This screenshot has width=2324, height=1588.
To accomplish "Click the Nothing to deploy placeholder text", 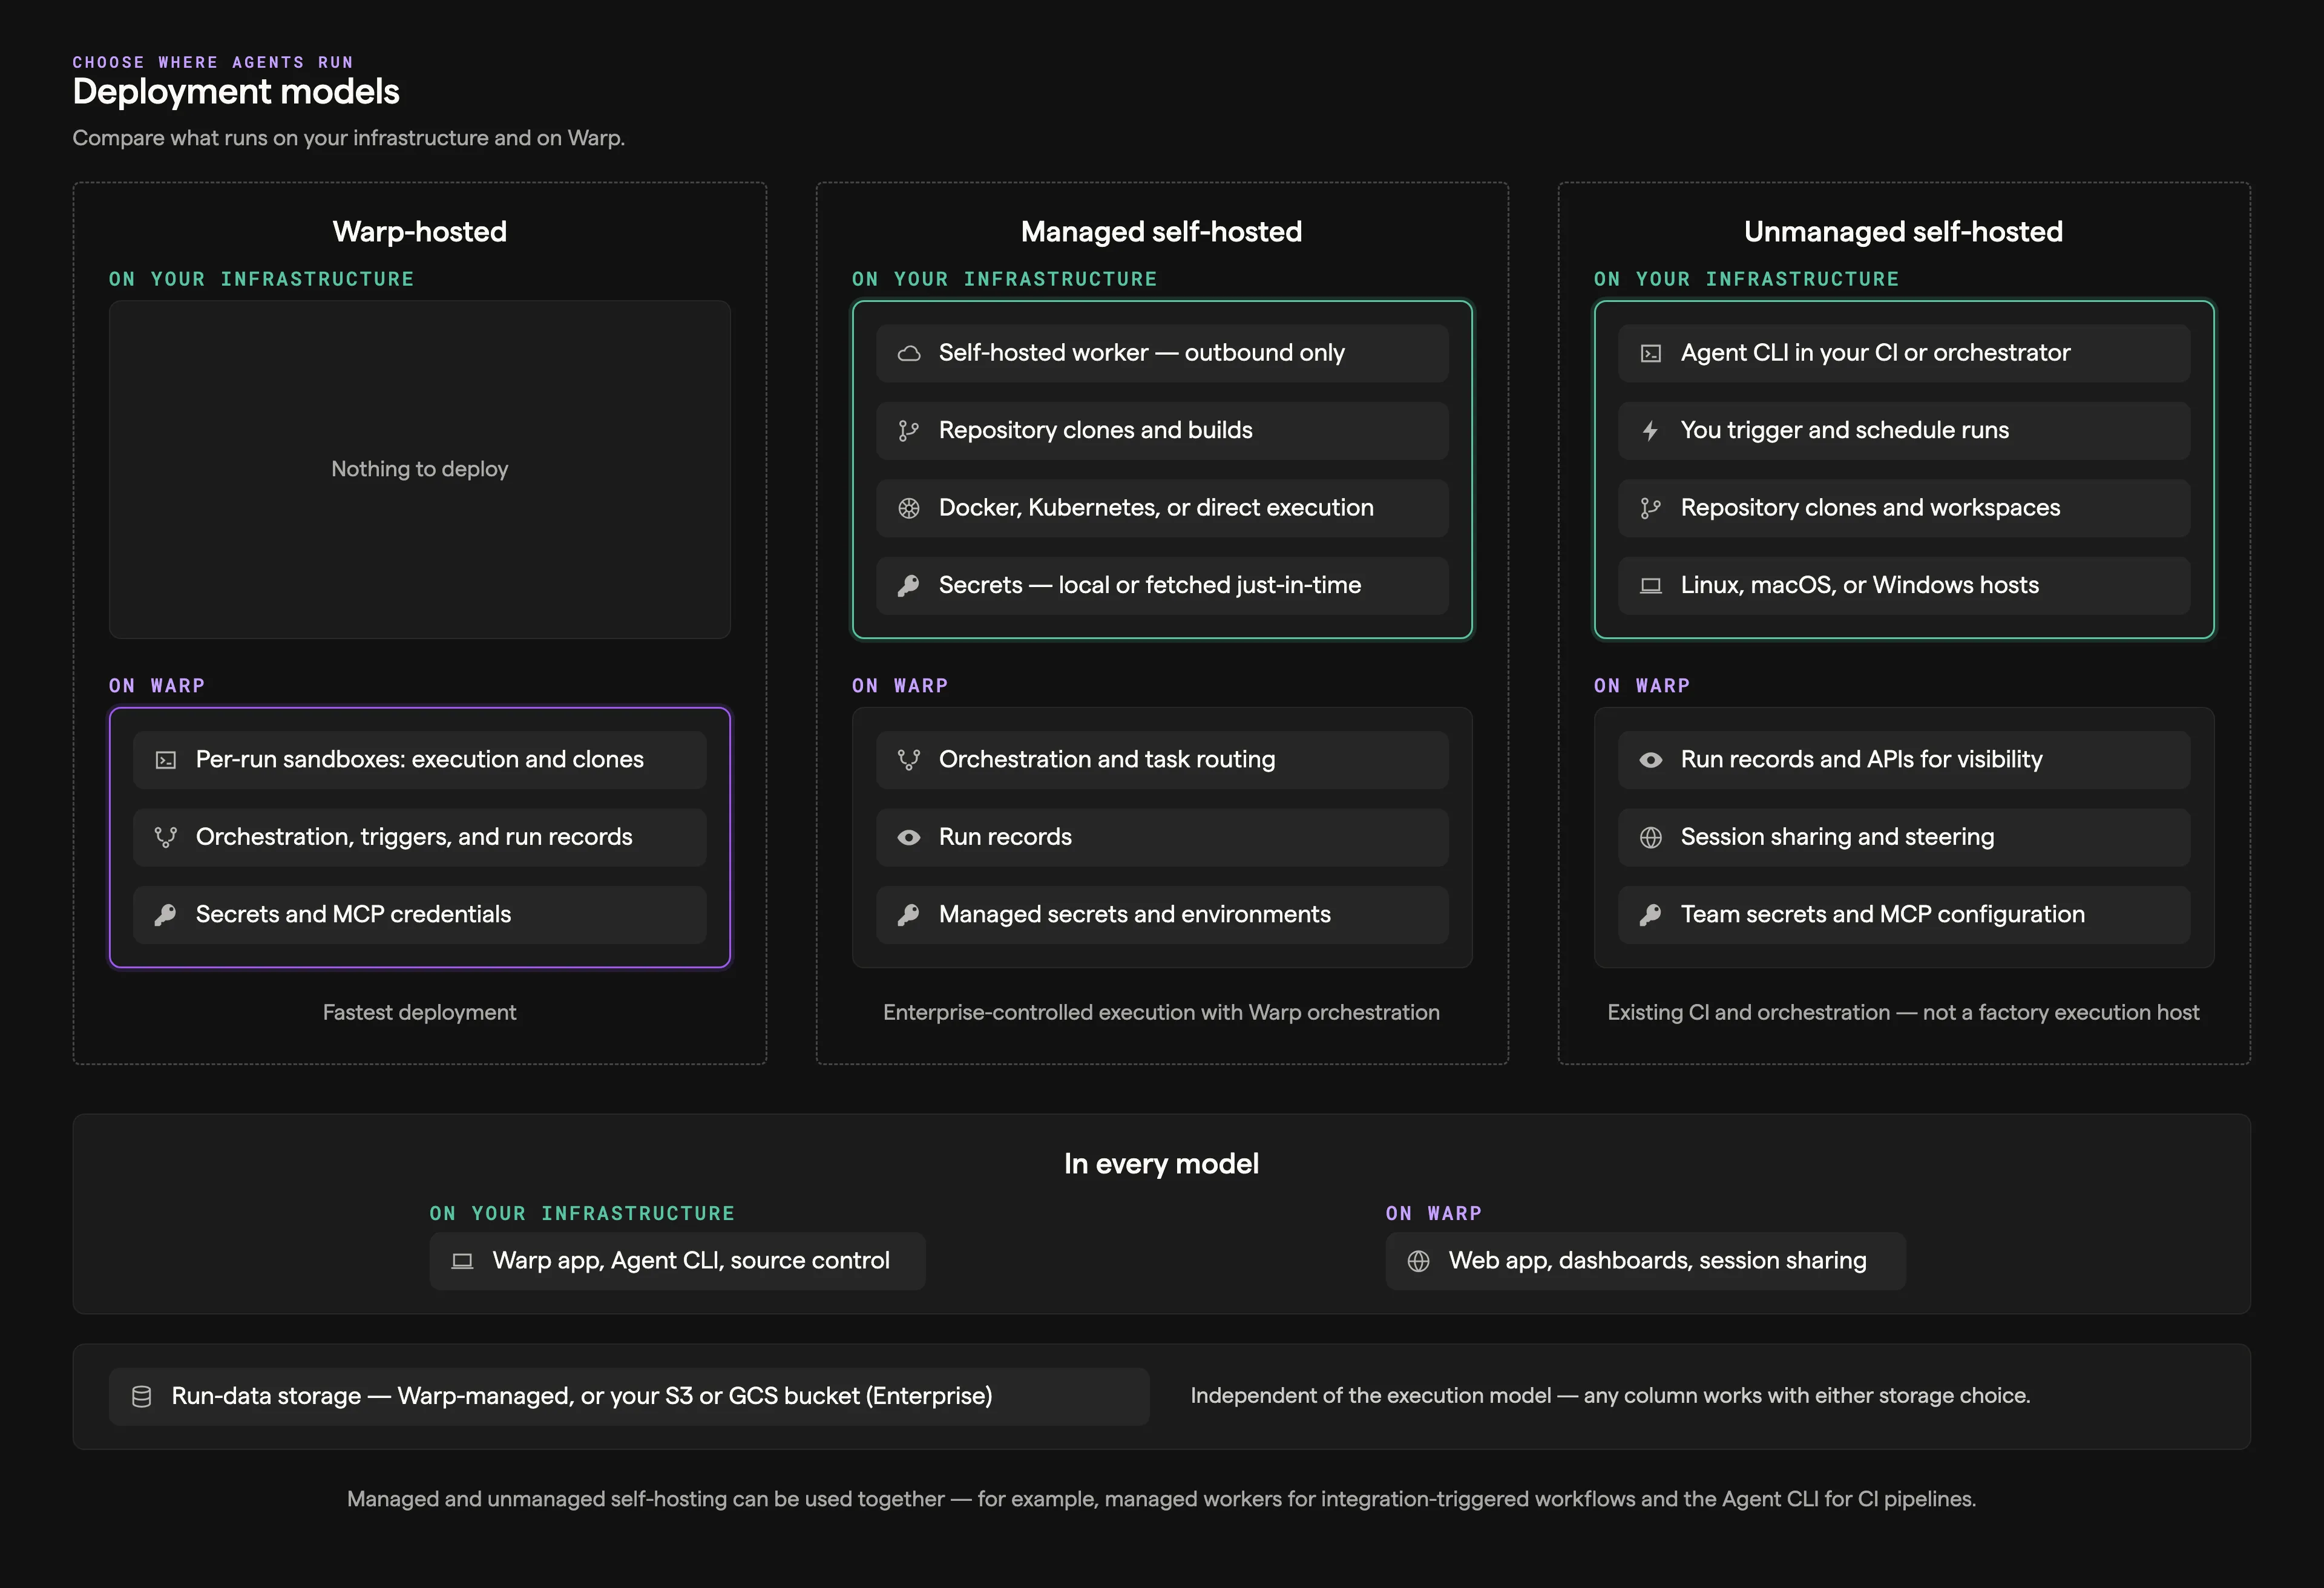I will click(420, 469).
